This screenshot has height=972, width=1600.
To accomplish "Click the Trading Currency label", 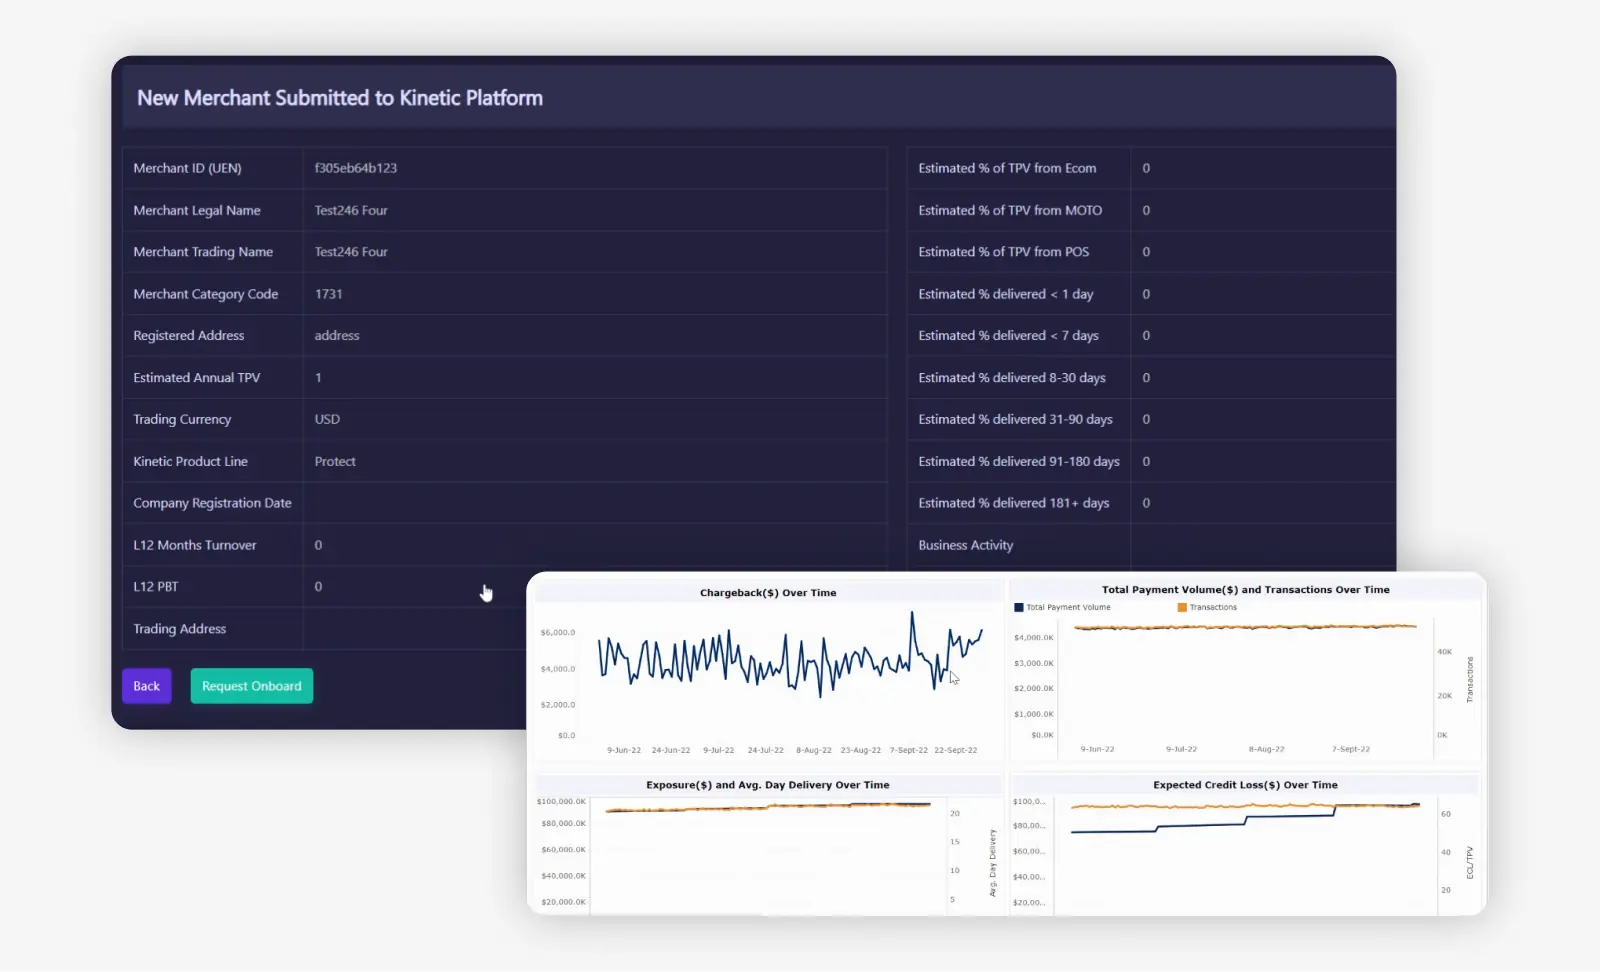I will [182, 419].
